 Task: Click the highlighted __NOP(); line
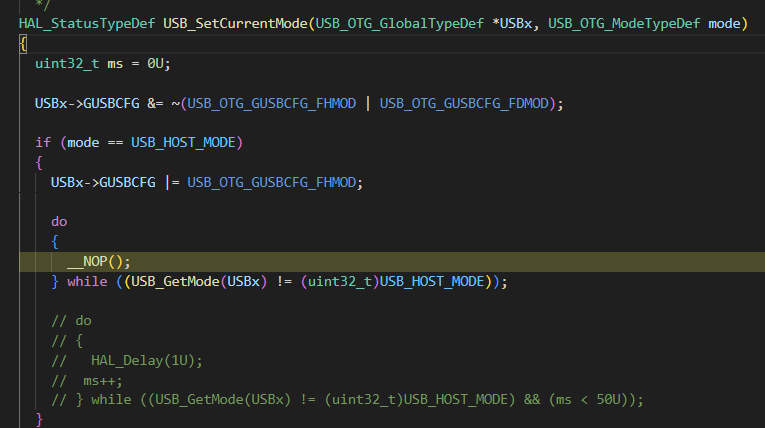click(392, 262)
